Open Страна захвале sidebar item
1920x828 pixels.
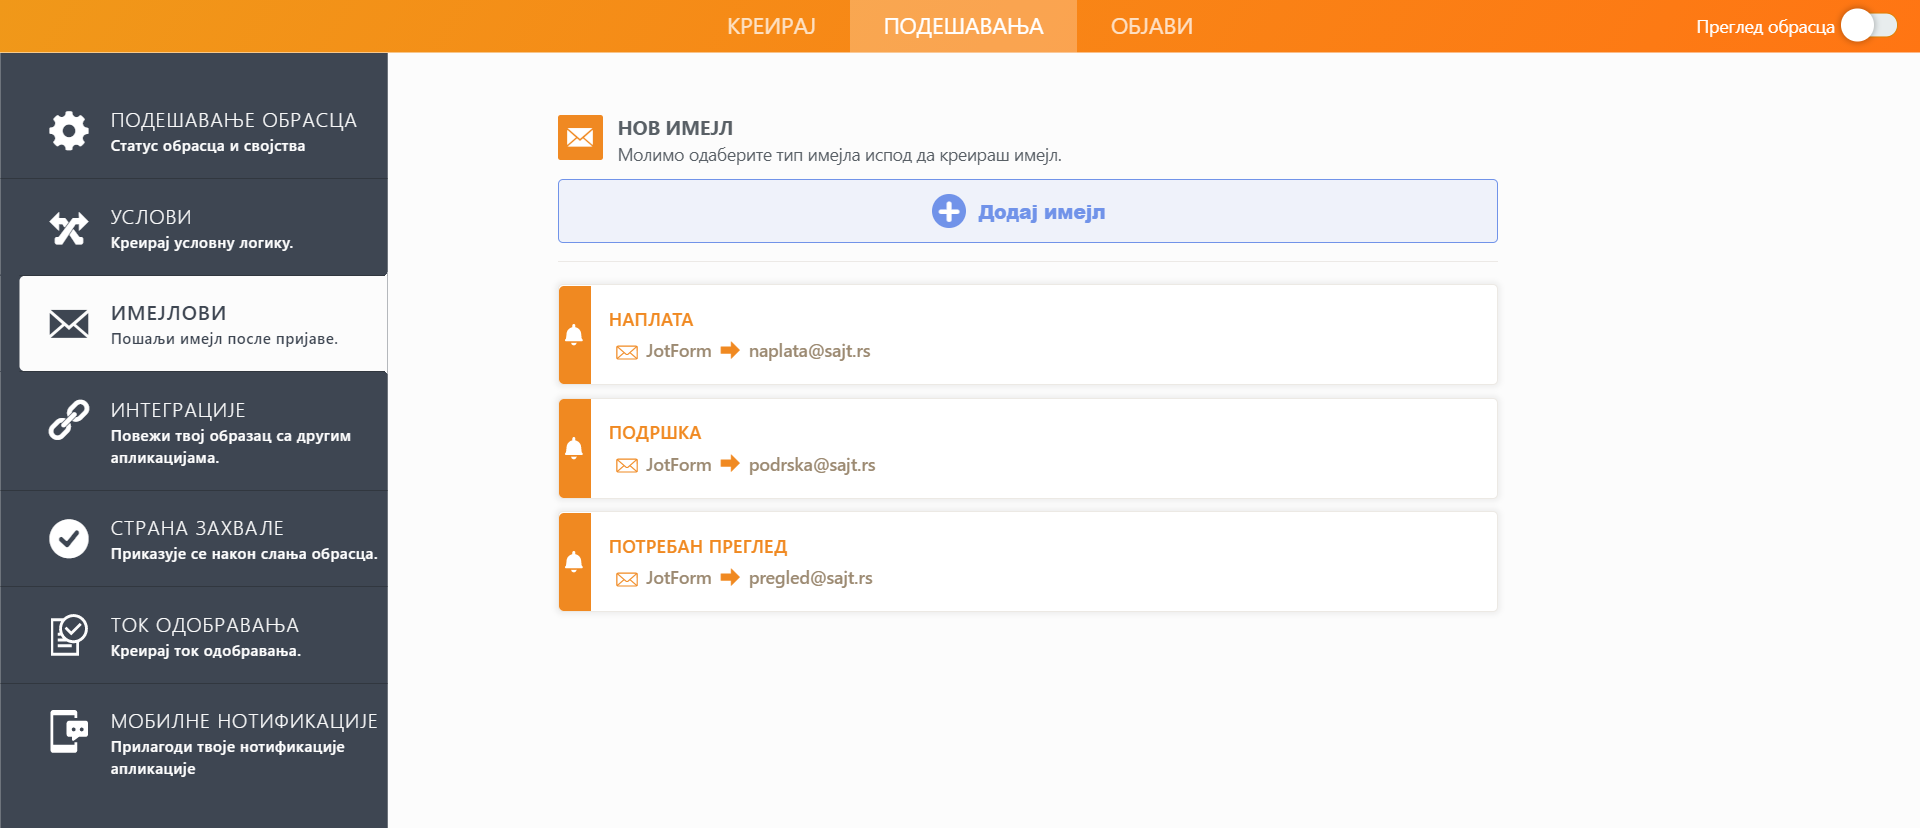tap(194, 539)
